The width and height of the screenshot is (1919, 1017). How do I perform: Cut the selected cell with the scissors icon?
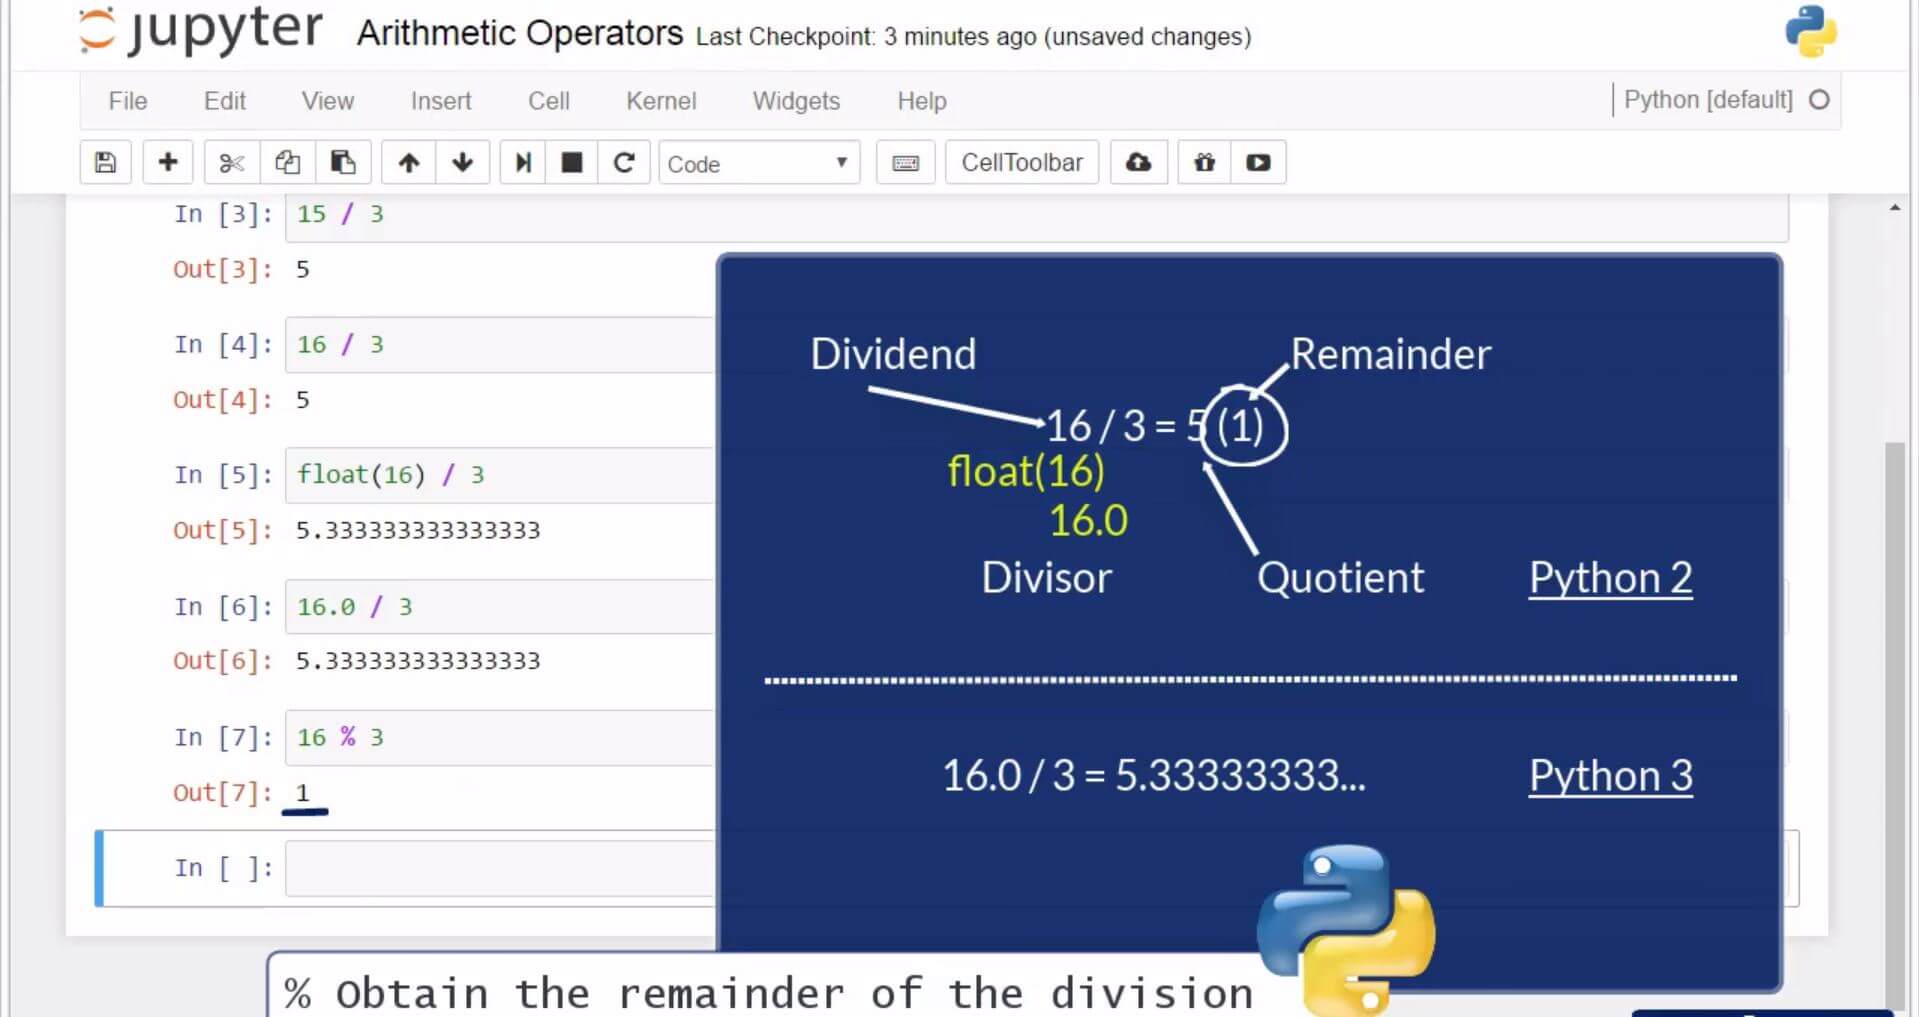point(231,162)
